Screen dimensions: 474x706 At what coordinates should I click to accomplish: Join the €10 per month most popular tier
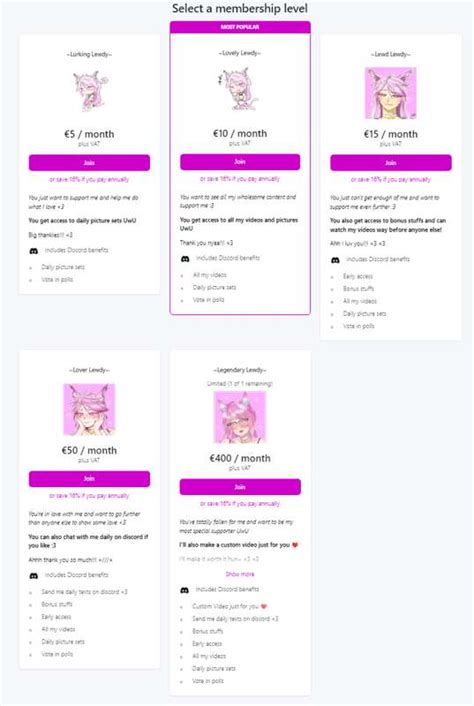pos(240,162)
